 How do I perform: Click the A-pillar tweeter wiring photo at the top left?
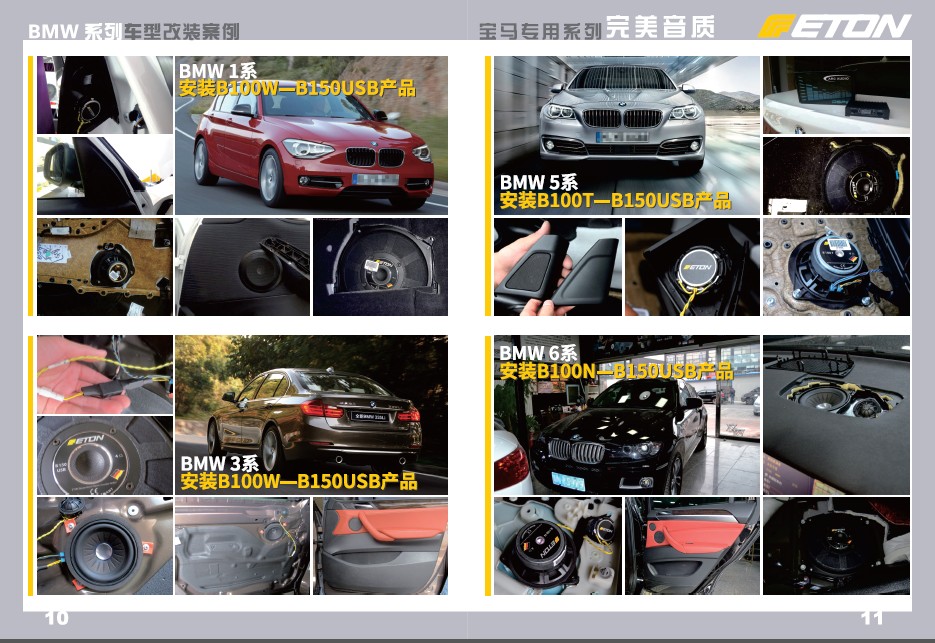[x=105, y=95]
